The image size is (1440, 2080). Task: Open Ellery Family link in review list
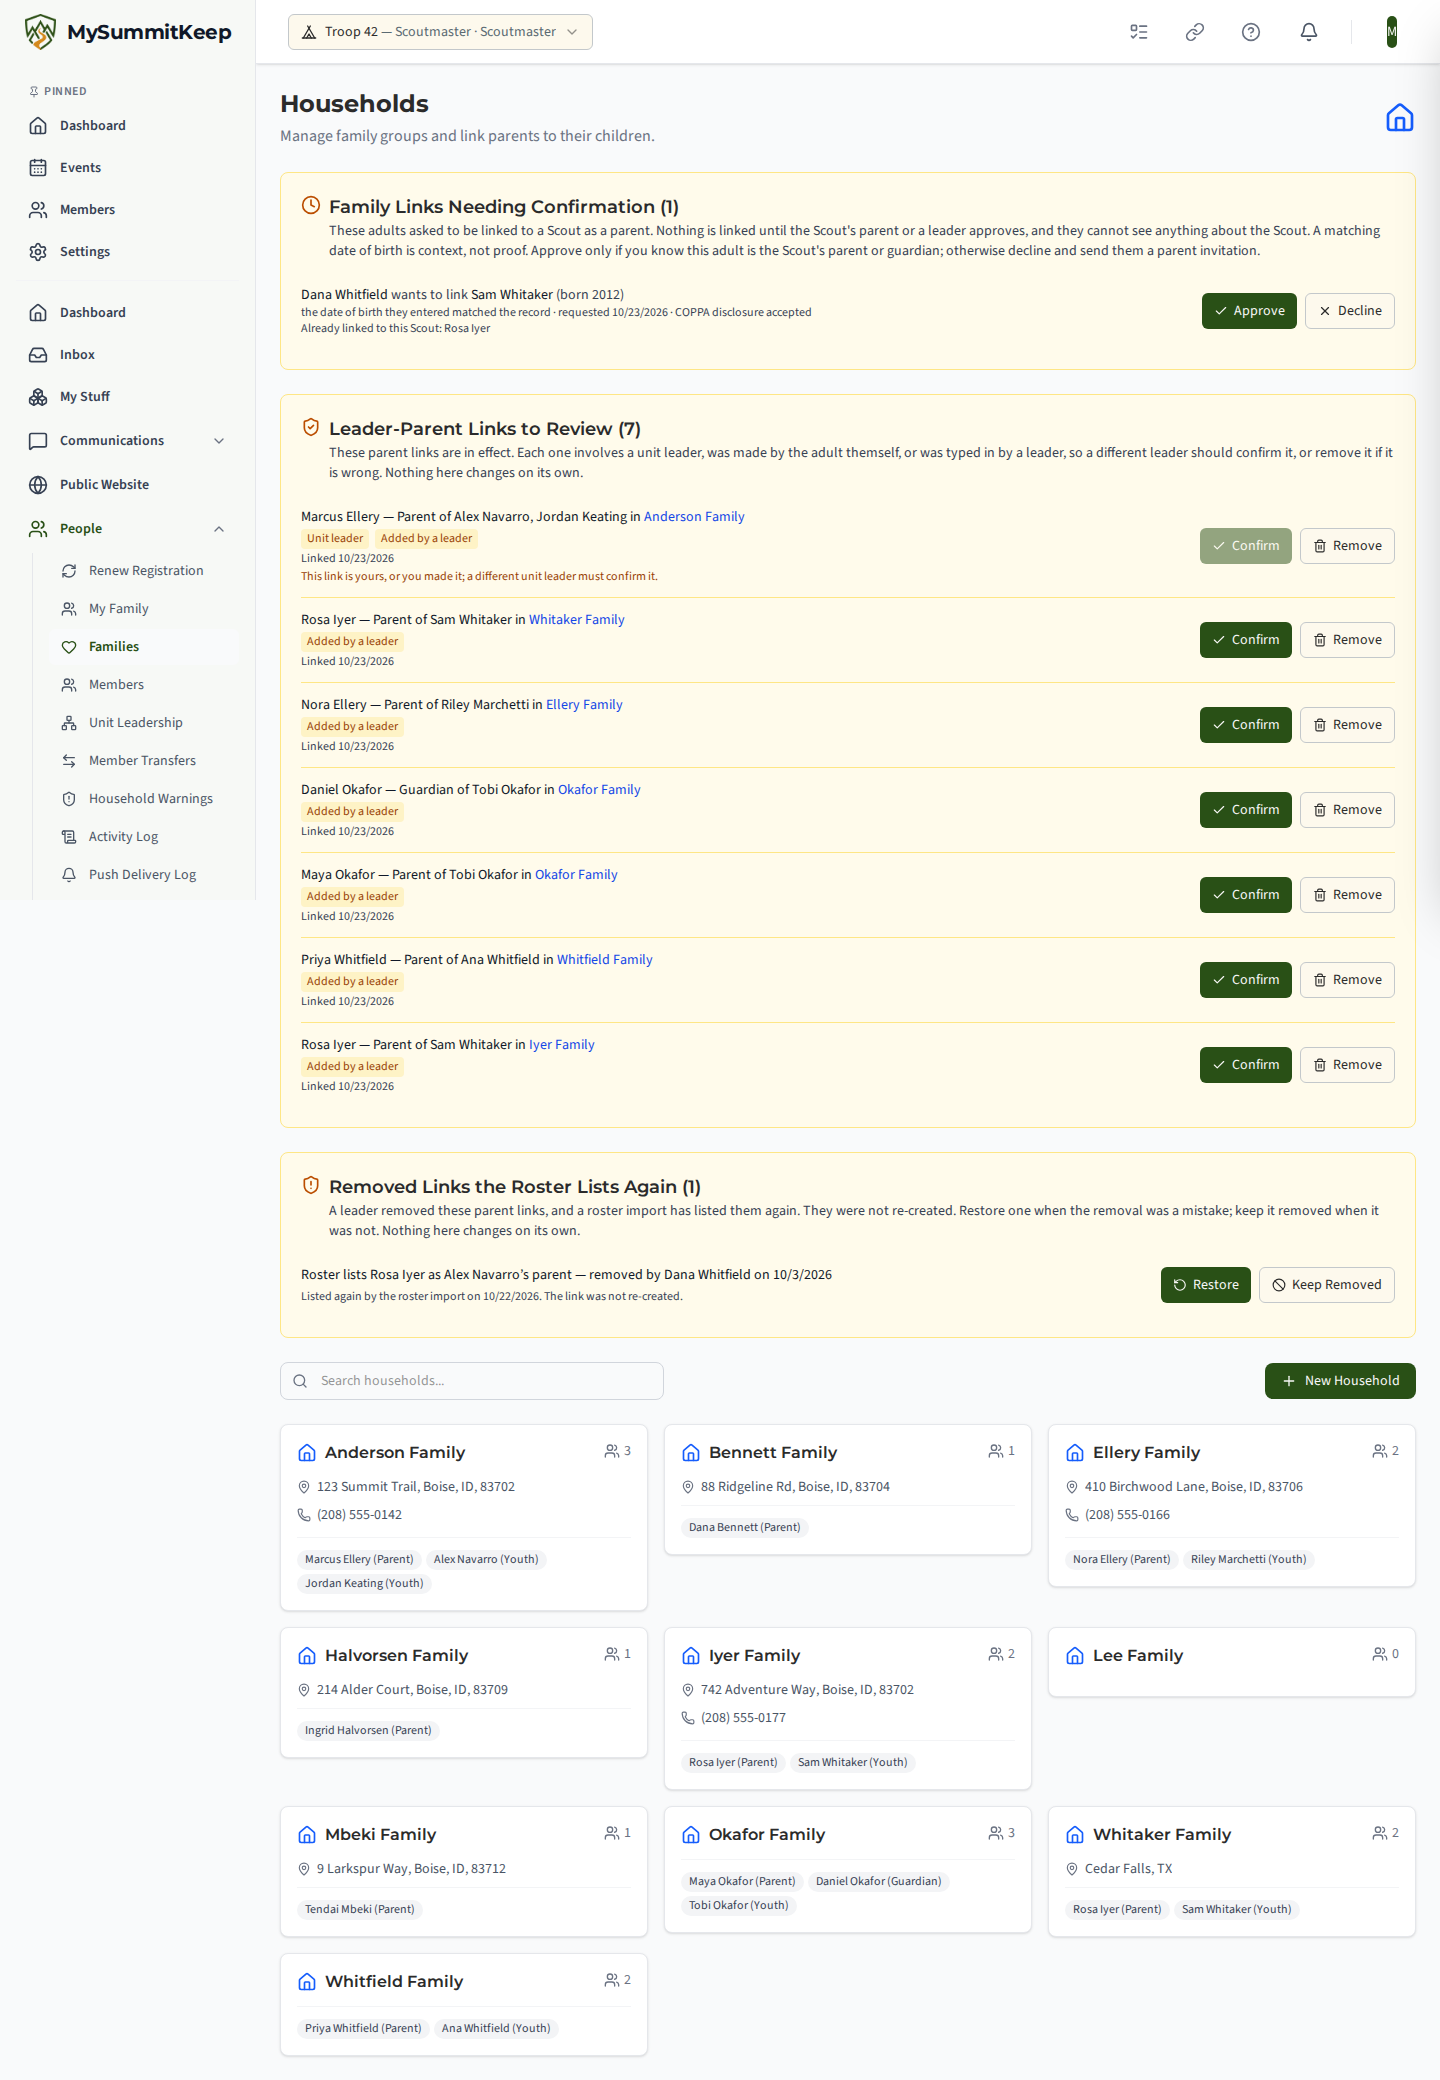584,705
